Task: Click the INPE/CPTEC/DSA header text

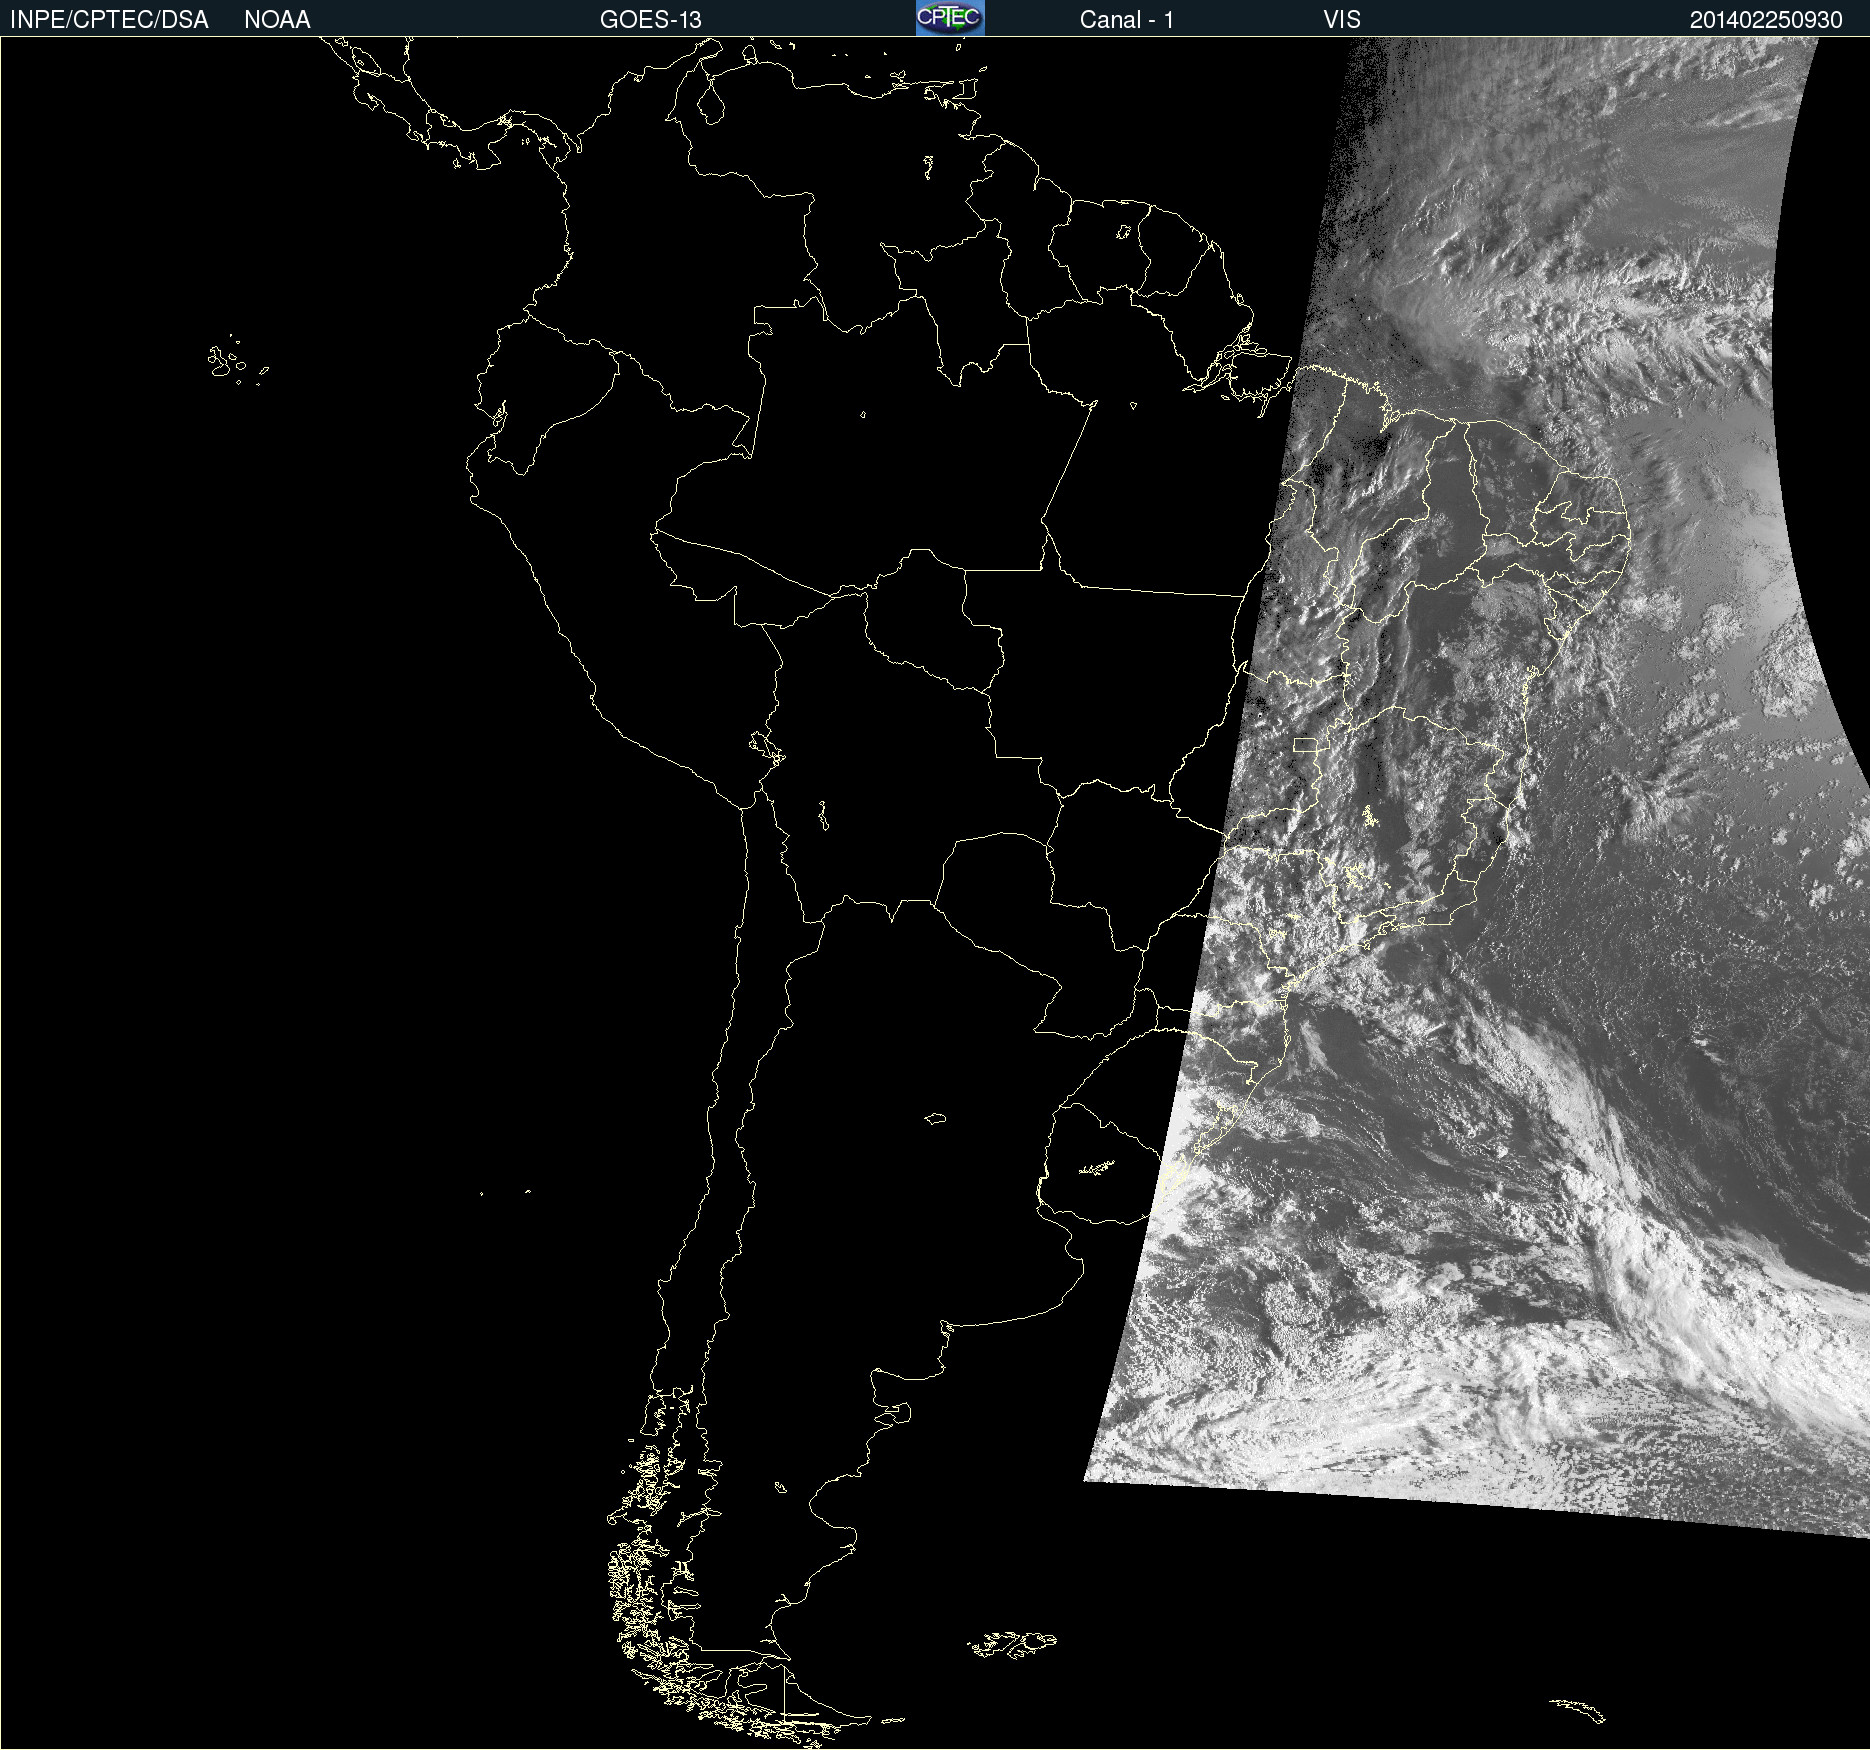Action: pos(109,20)
